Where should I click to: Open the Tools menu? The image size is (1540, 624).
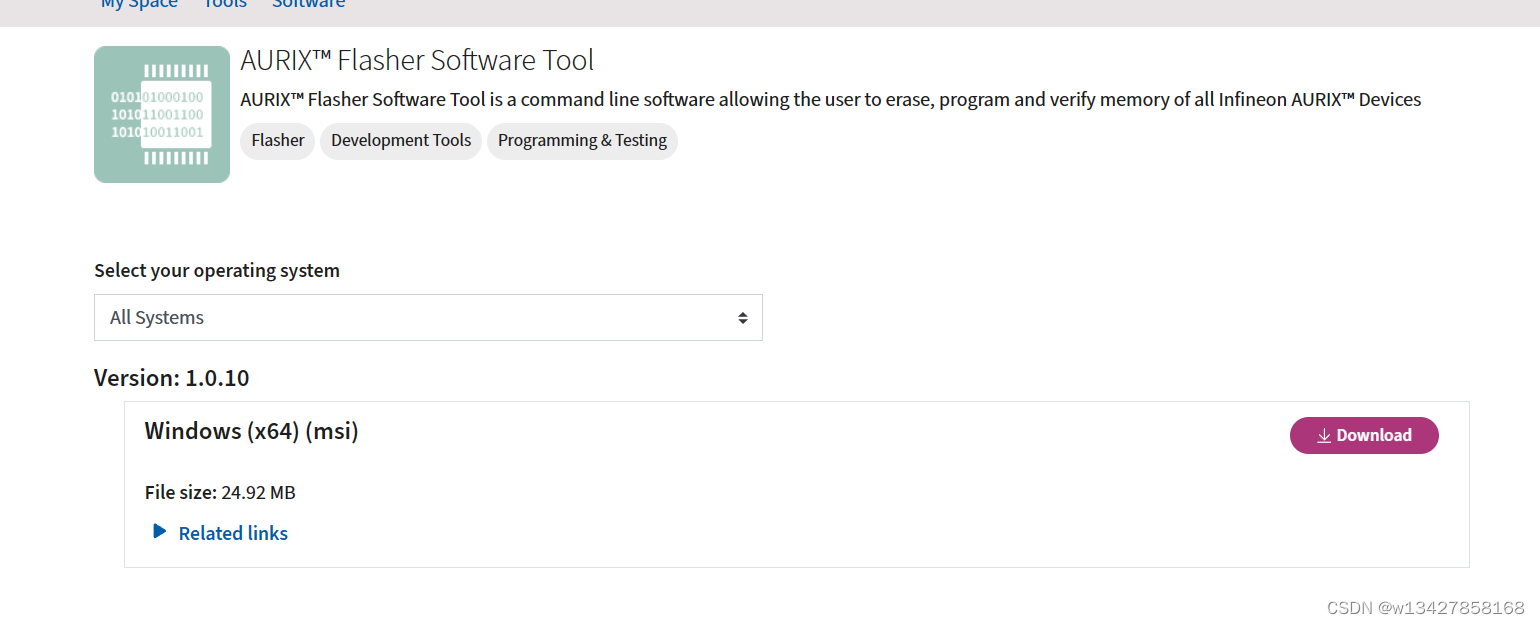[x=225, y=5]
